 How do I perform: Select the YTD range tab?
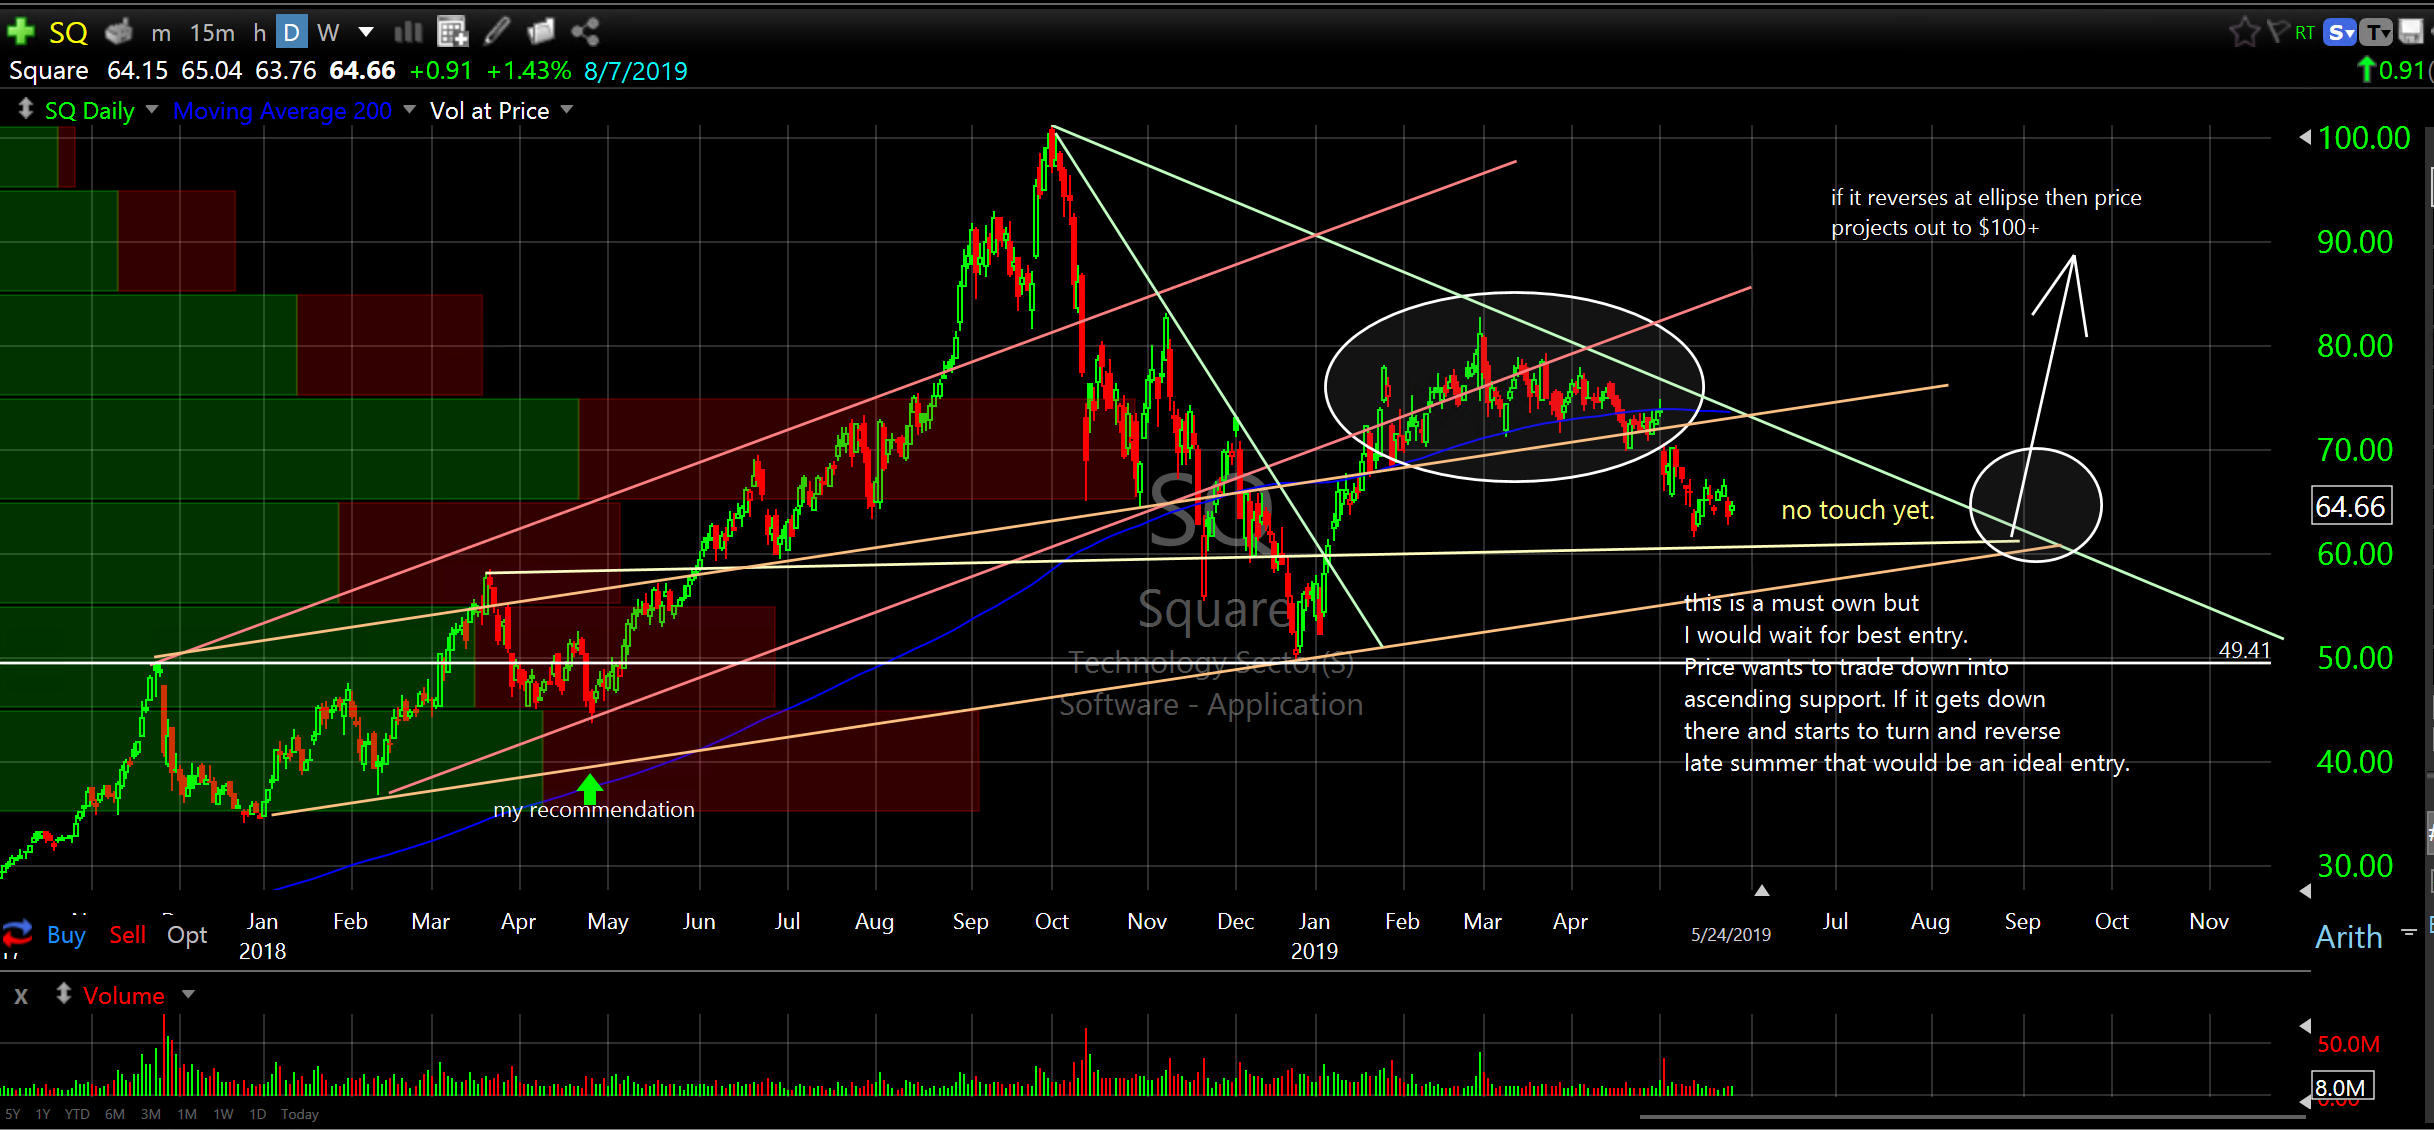click(77, 1114)
